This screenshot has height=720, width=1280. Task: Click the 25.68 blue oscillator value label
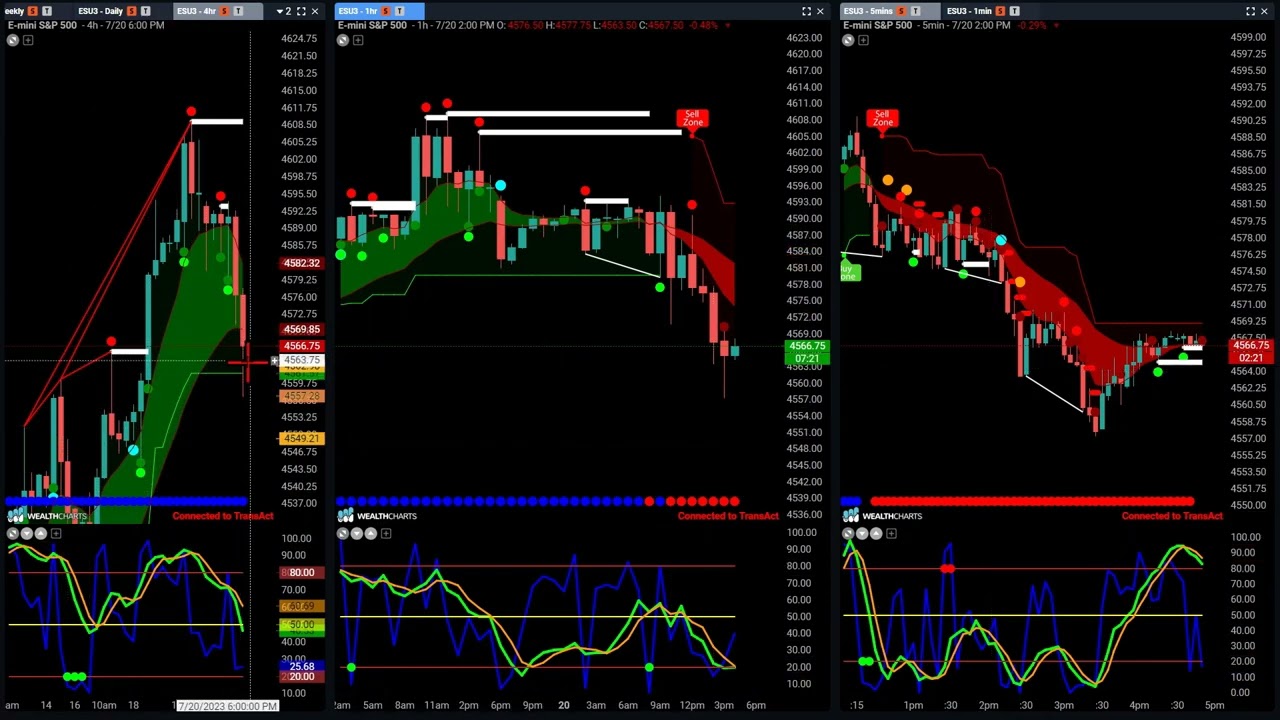coord(301,666)
